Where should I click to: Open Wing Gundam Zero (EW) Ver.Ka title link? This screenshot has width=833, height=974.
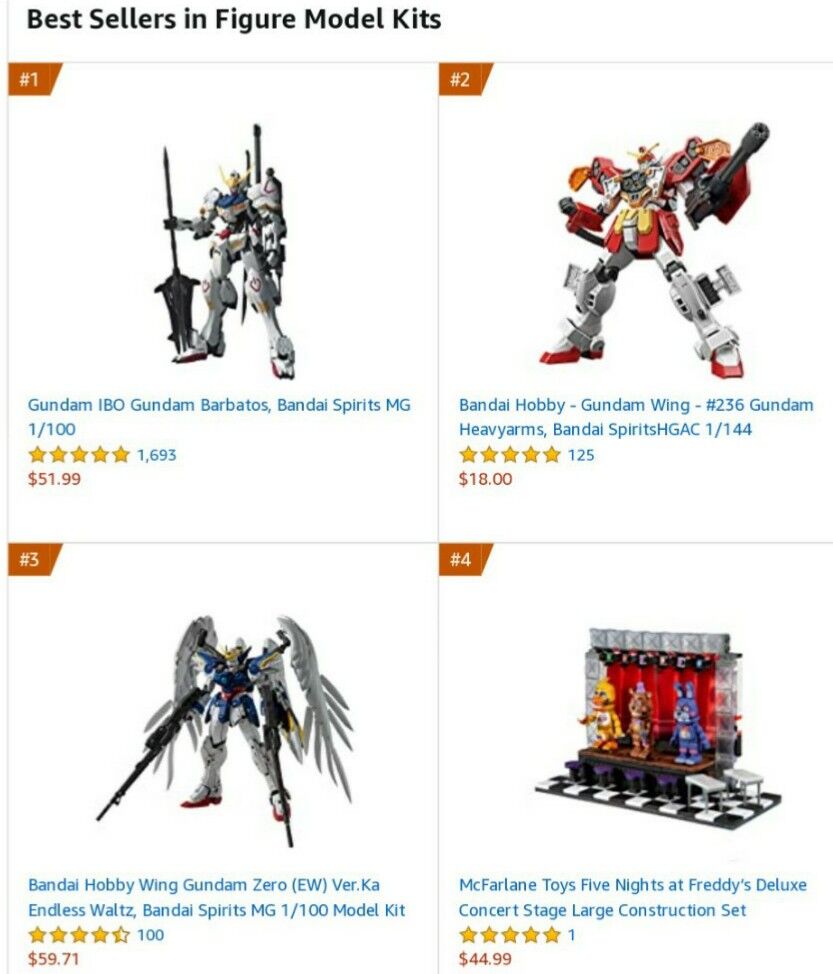216,897
